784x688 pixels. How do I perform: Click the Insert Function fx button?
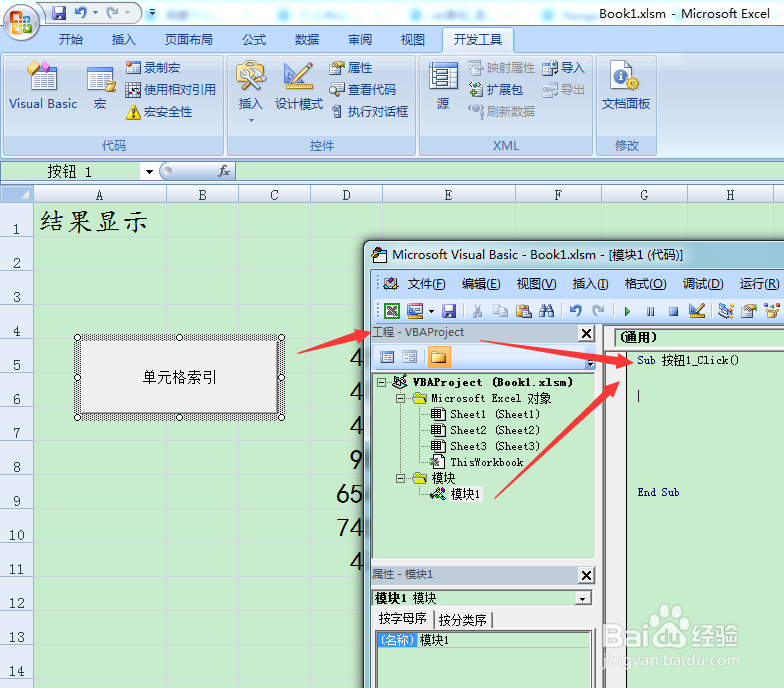tap(224, 172)
